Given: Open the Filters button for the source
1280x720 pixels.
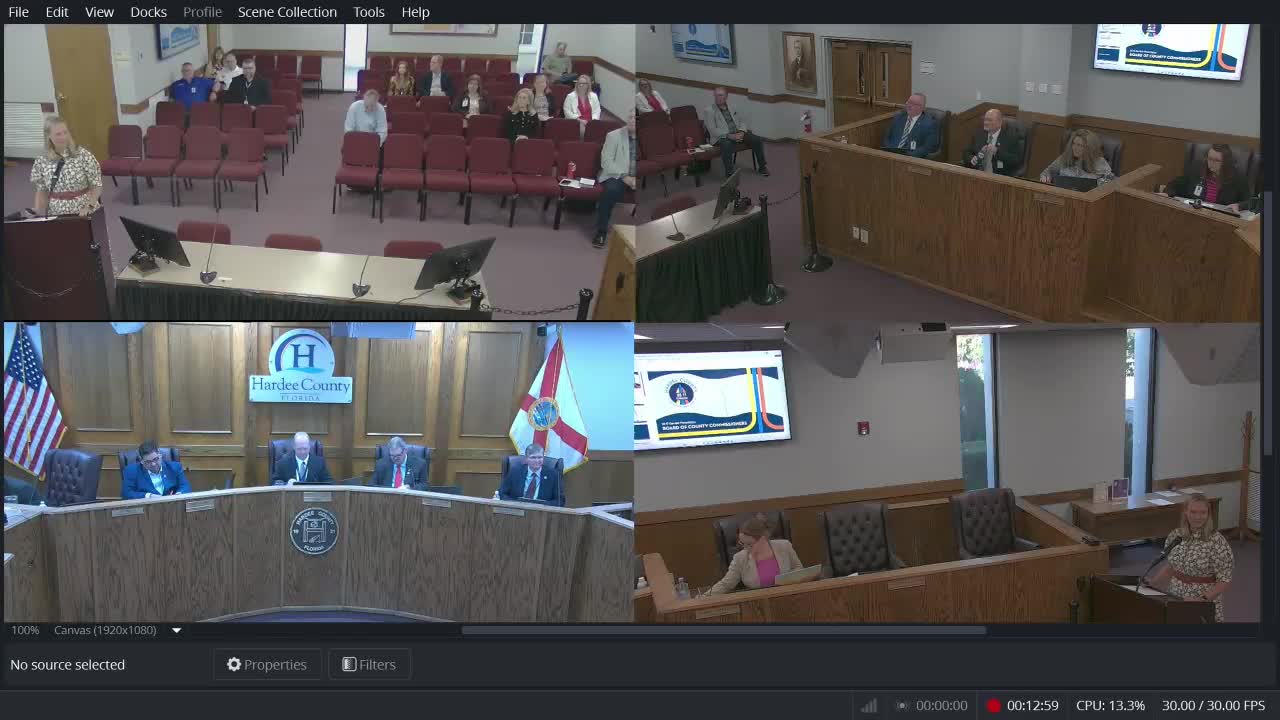Looking at the screenshot, I should pos(369,664).
